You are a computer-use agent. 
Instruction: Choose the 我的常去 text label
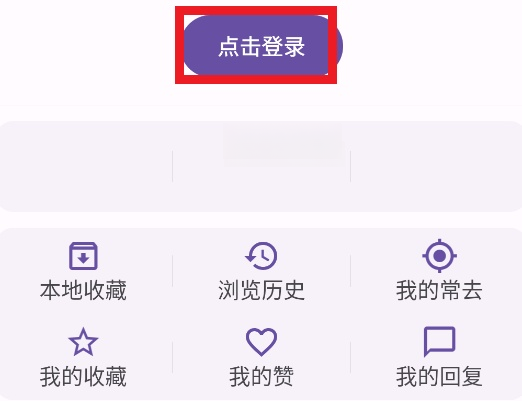[439, 291]
